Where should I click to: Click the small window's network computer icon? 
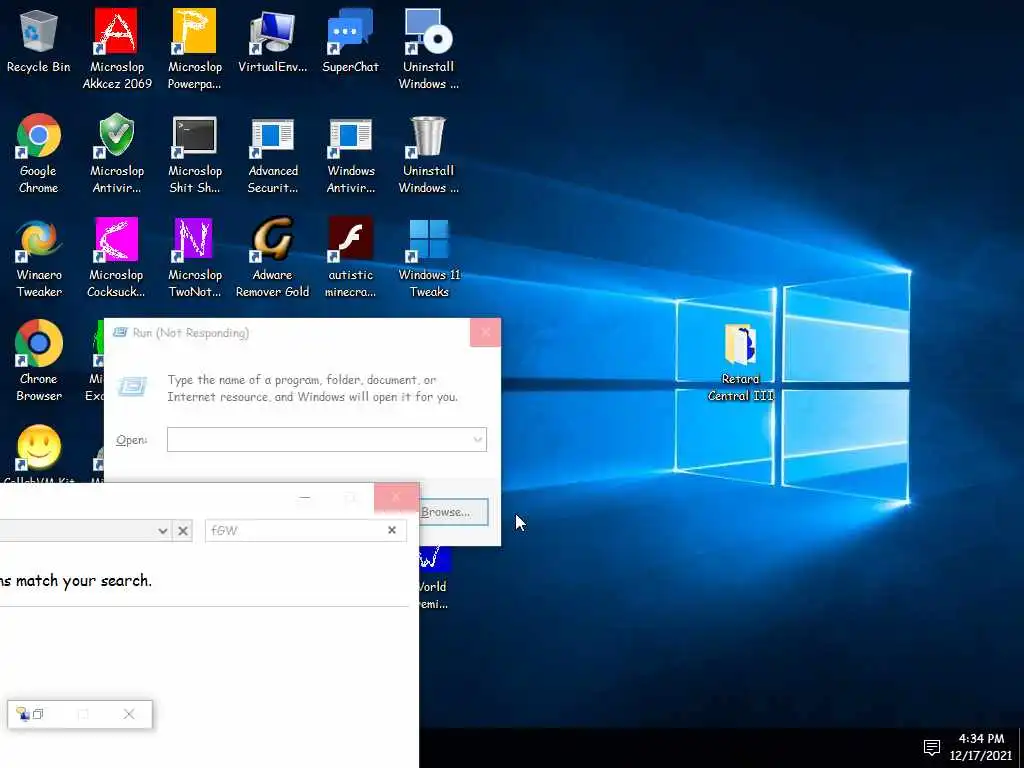(24, 714)
